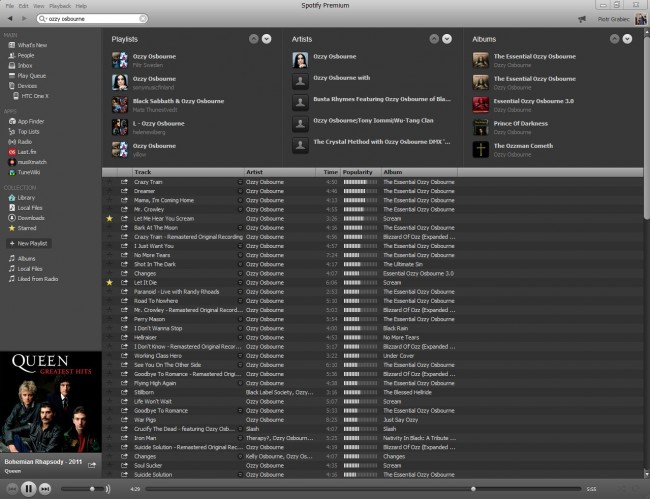Open the Library collection
The image size is (650, 499).
[x=22, y=198]
